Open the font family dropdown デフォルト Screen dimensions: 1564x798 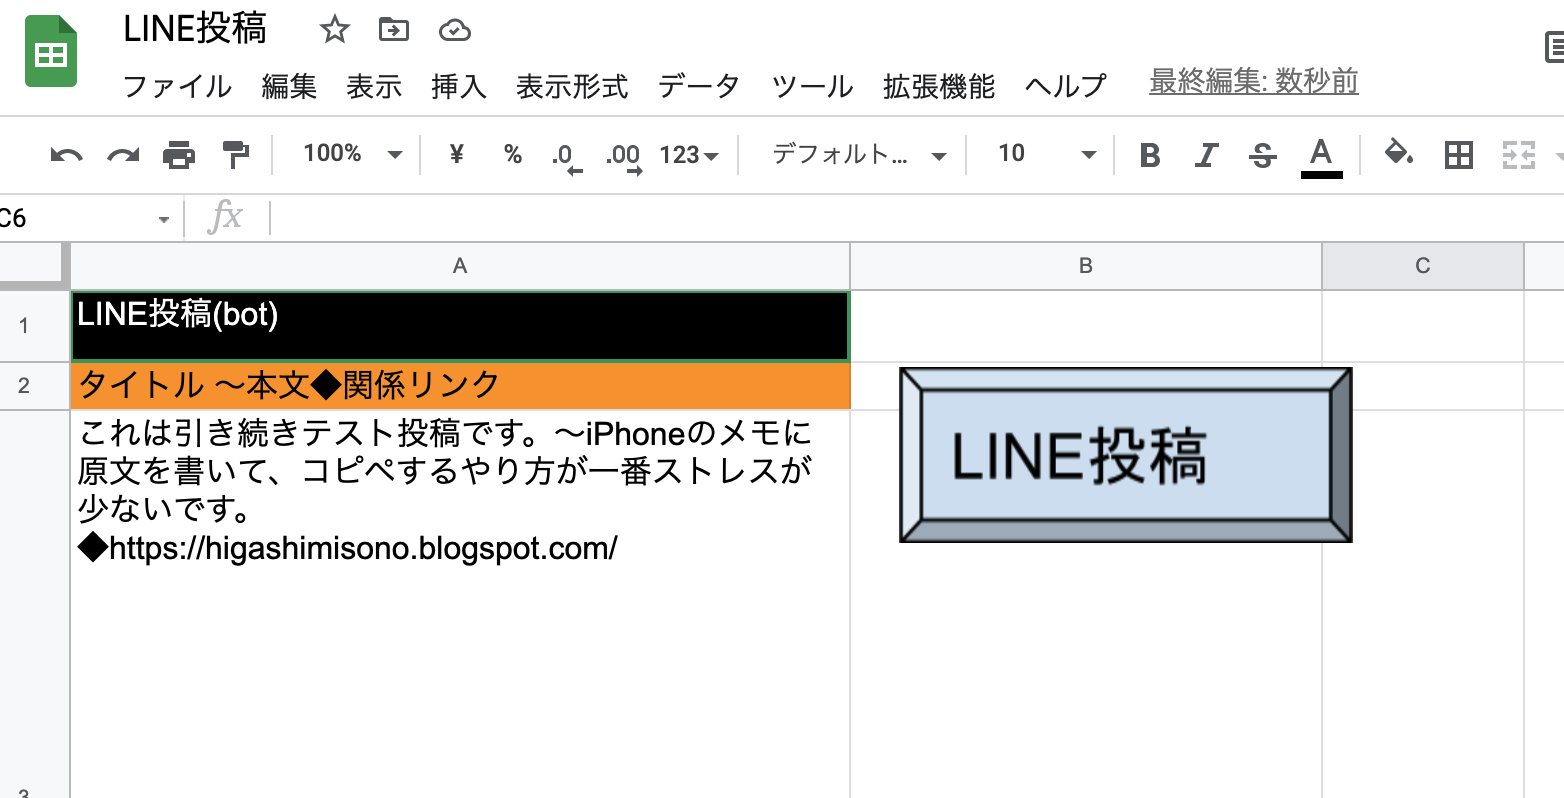(859, 154)
